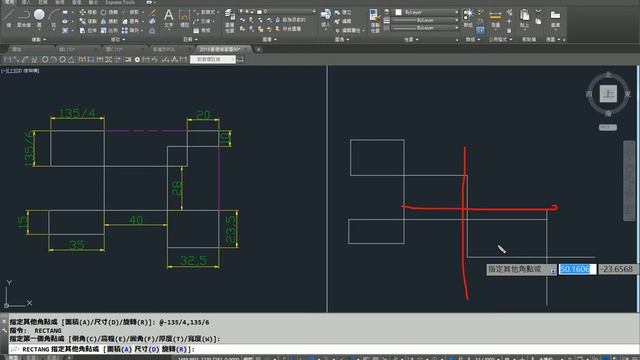Click the X coordinate input 50.1606
This screenshot has width=640, height=360.
pyautogui.click(x=577, y=269)
